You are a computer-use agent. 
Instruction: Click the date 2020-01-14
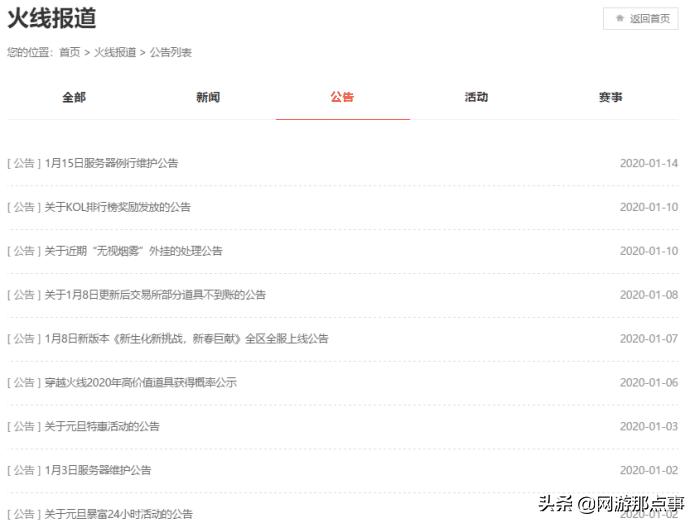point(649,163)
